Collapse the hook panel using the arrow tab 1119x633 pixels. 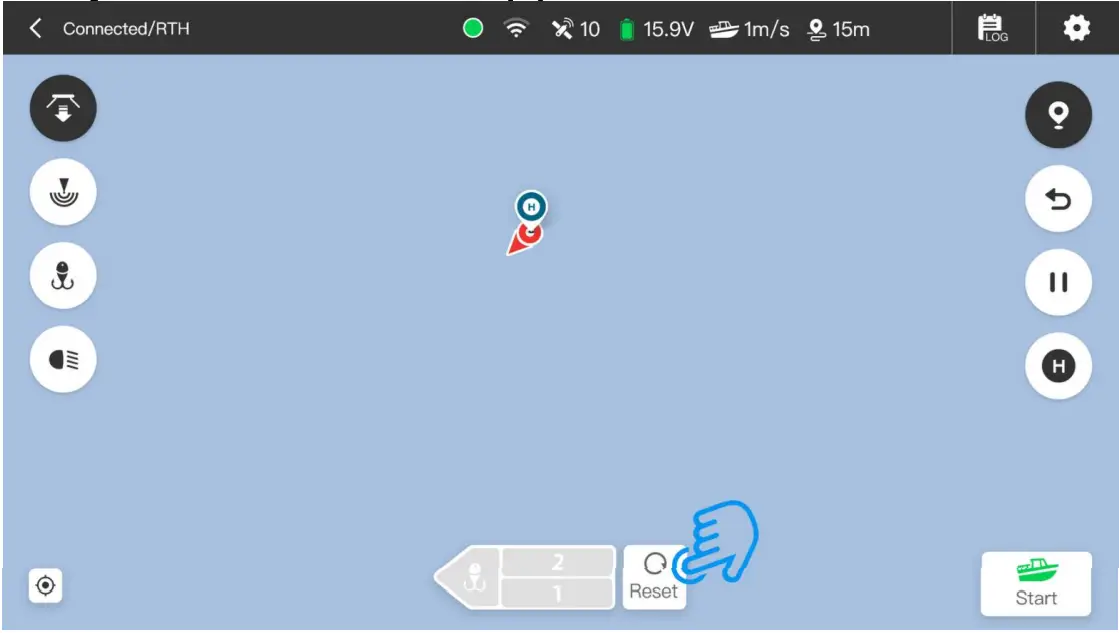click(x=468, y=577)
